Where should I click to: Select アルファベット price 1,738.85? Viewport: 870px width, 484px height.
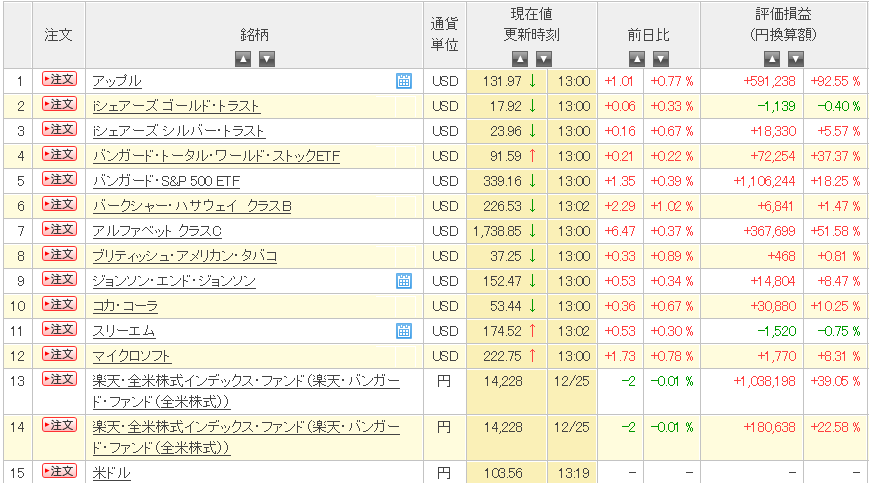(497, 231)
